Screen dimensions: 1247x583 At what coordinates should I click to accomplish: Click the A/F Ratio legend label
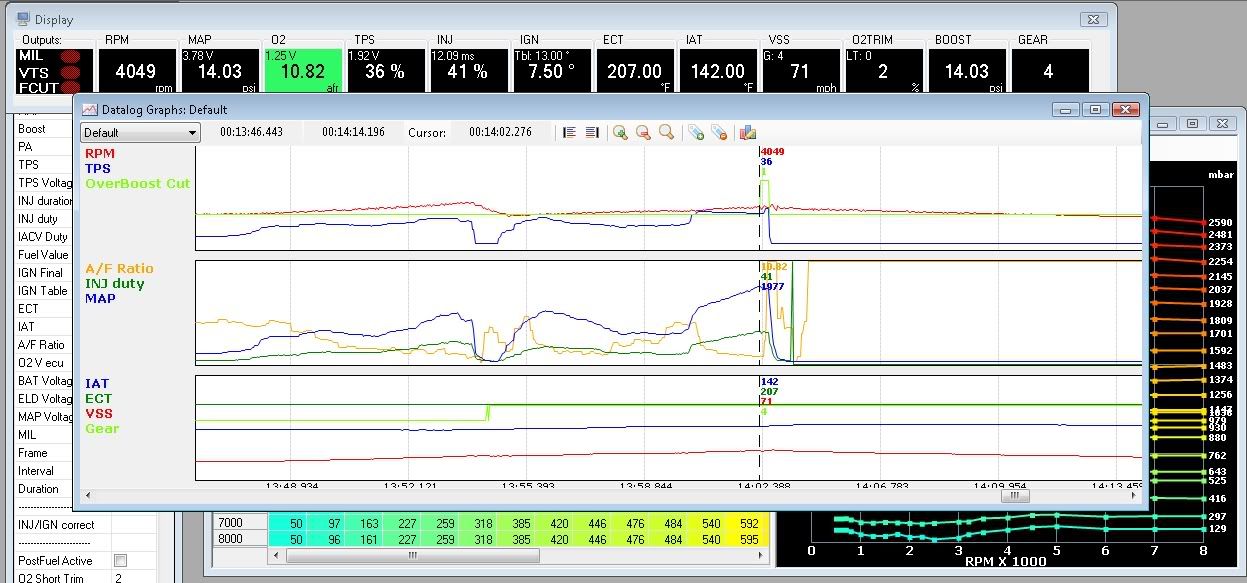click(x=120, y=269)
